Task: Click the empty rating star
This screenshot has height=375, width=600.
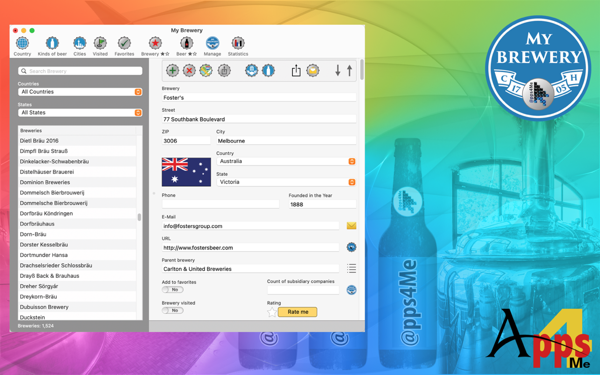Action: coord(272,312)
